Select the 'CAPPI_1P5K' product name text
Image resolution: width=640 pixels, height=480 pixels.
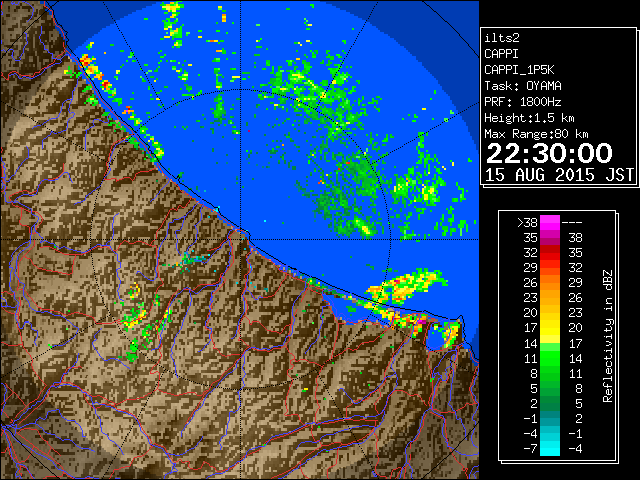pos(519,70)
